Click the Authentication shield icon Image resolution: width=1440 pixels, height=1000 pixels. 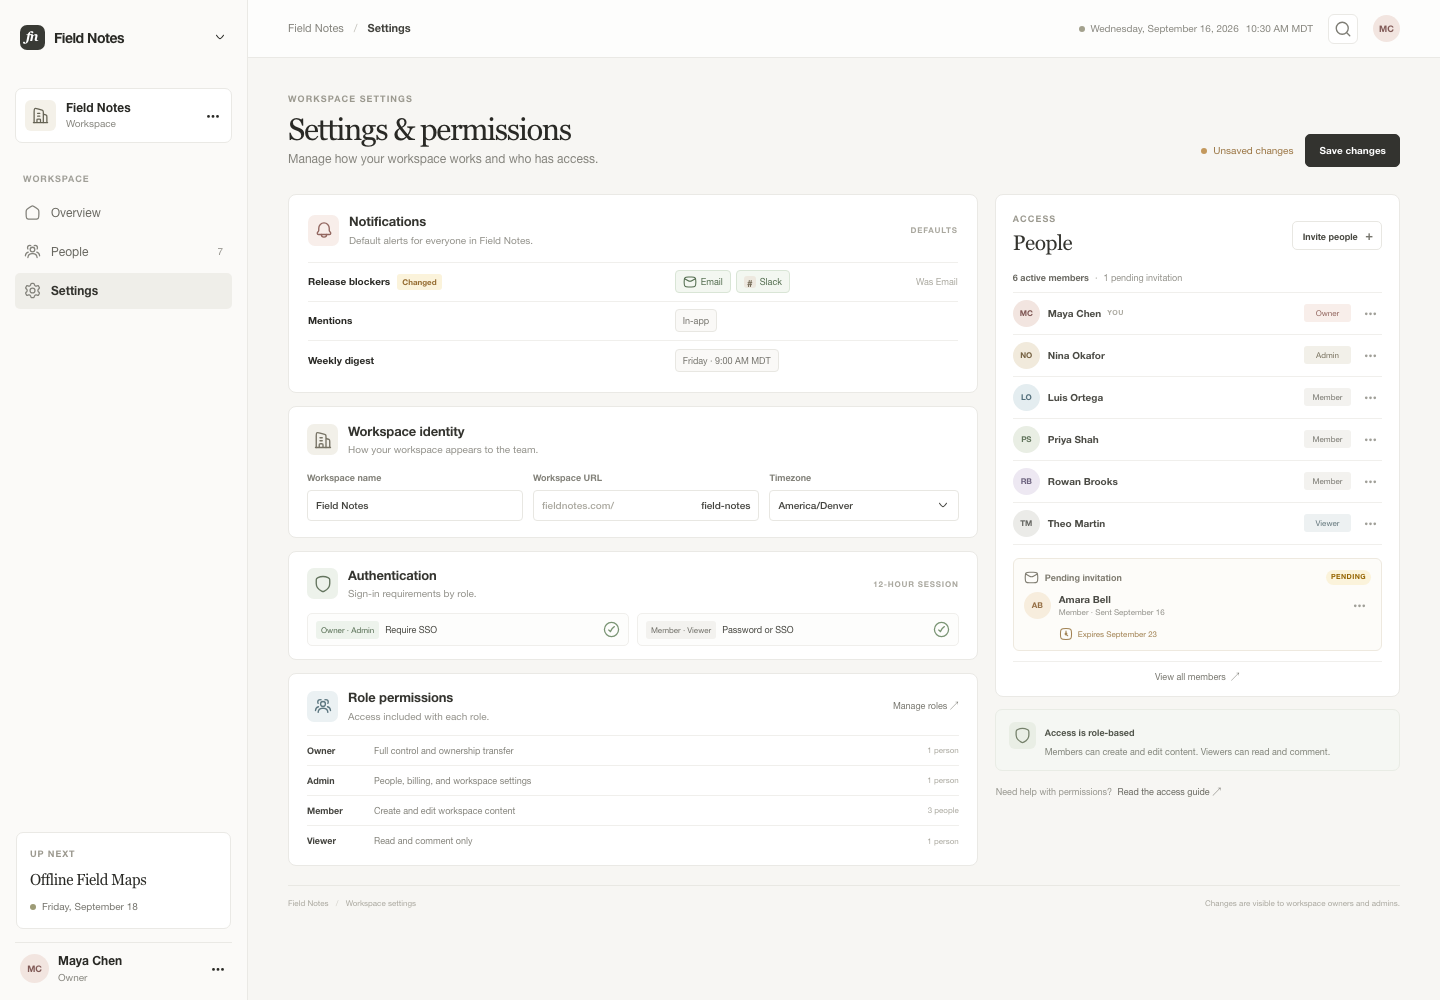[x=323, y=584]
